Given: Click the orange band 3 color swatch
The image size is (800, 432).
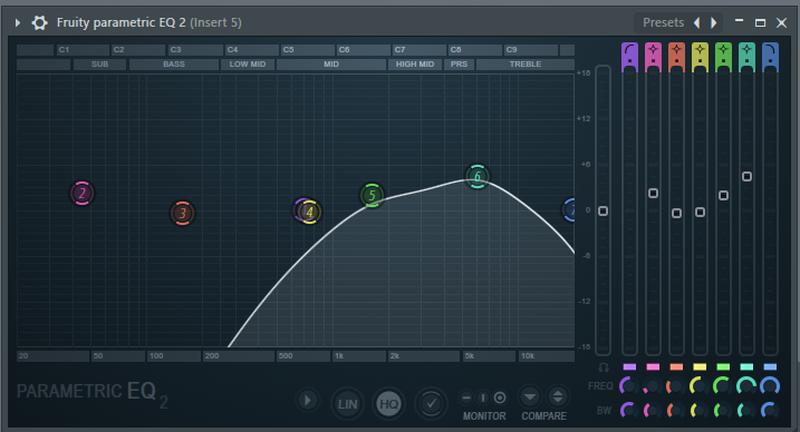Looking at the screenshot, I should pos(677,367).
